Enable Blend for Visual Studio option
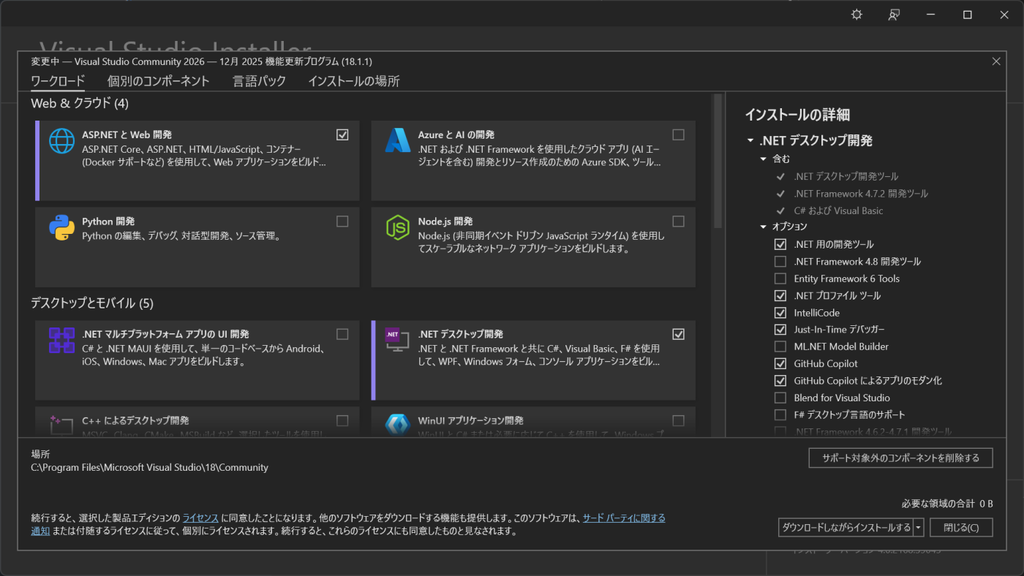Image resolution: width=1024 pixels, height=576 pixels. (x=780, y=397)
